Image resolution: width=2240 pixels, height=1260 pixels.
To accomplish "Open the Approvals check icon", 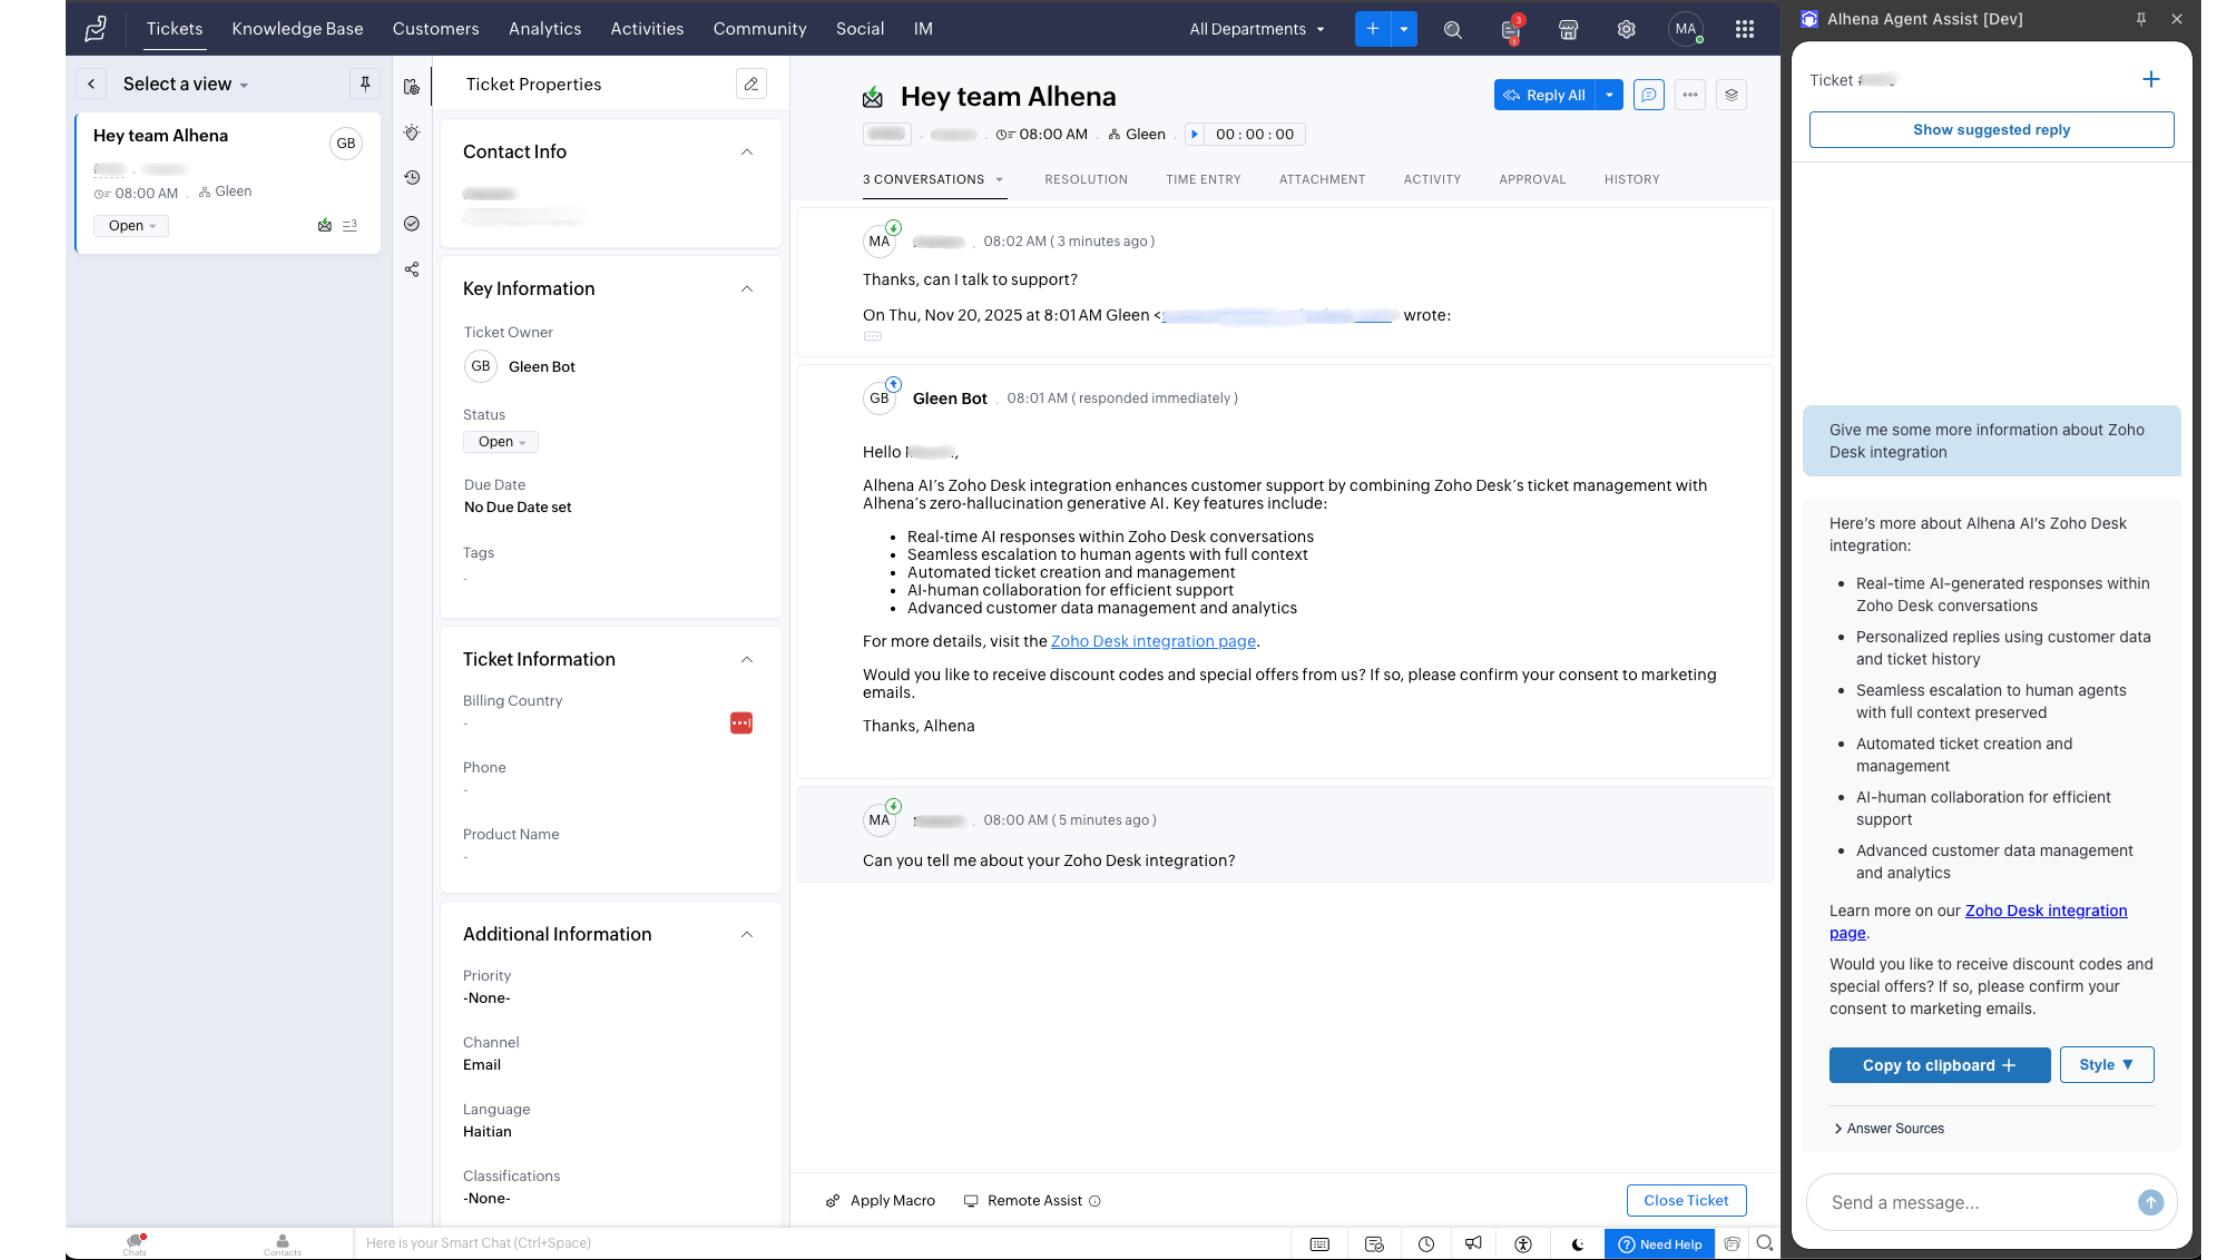I will pos(410,223).
